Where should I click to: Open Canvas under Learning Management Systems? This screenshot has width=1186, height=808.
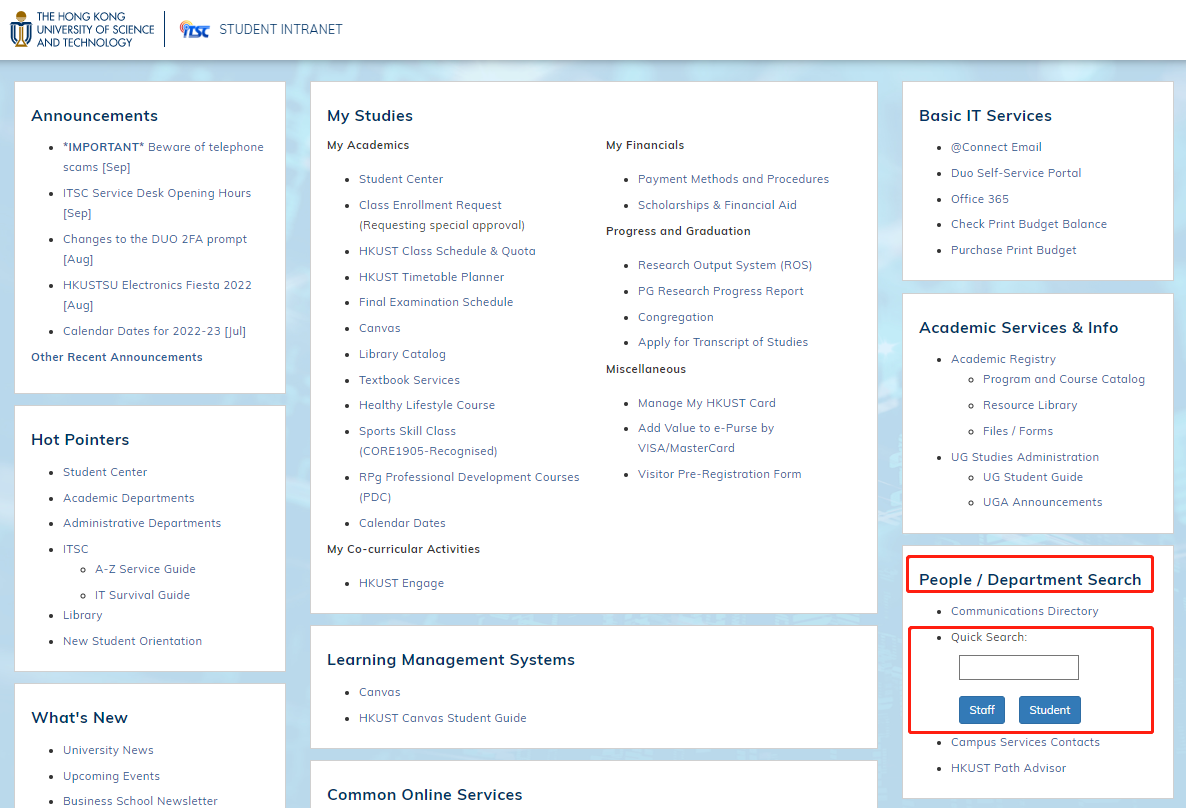(x=380, y=692)
